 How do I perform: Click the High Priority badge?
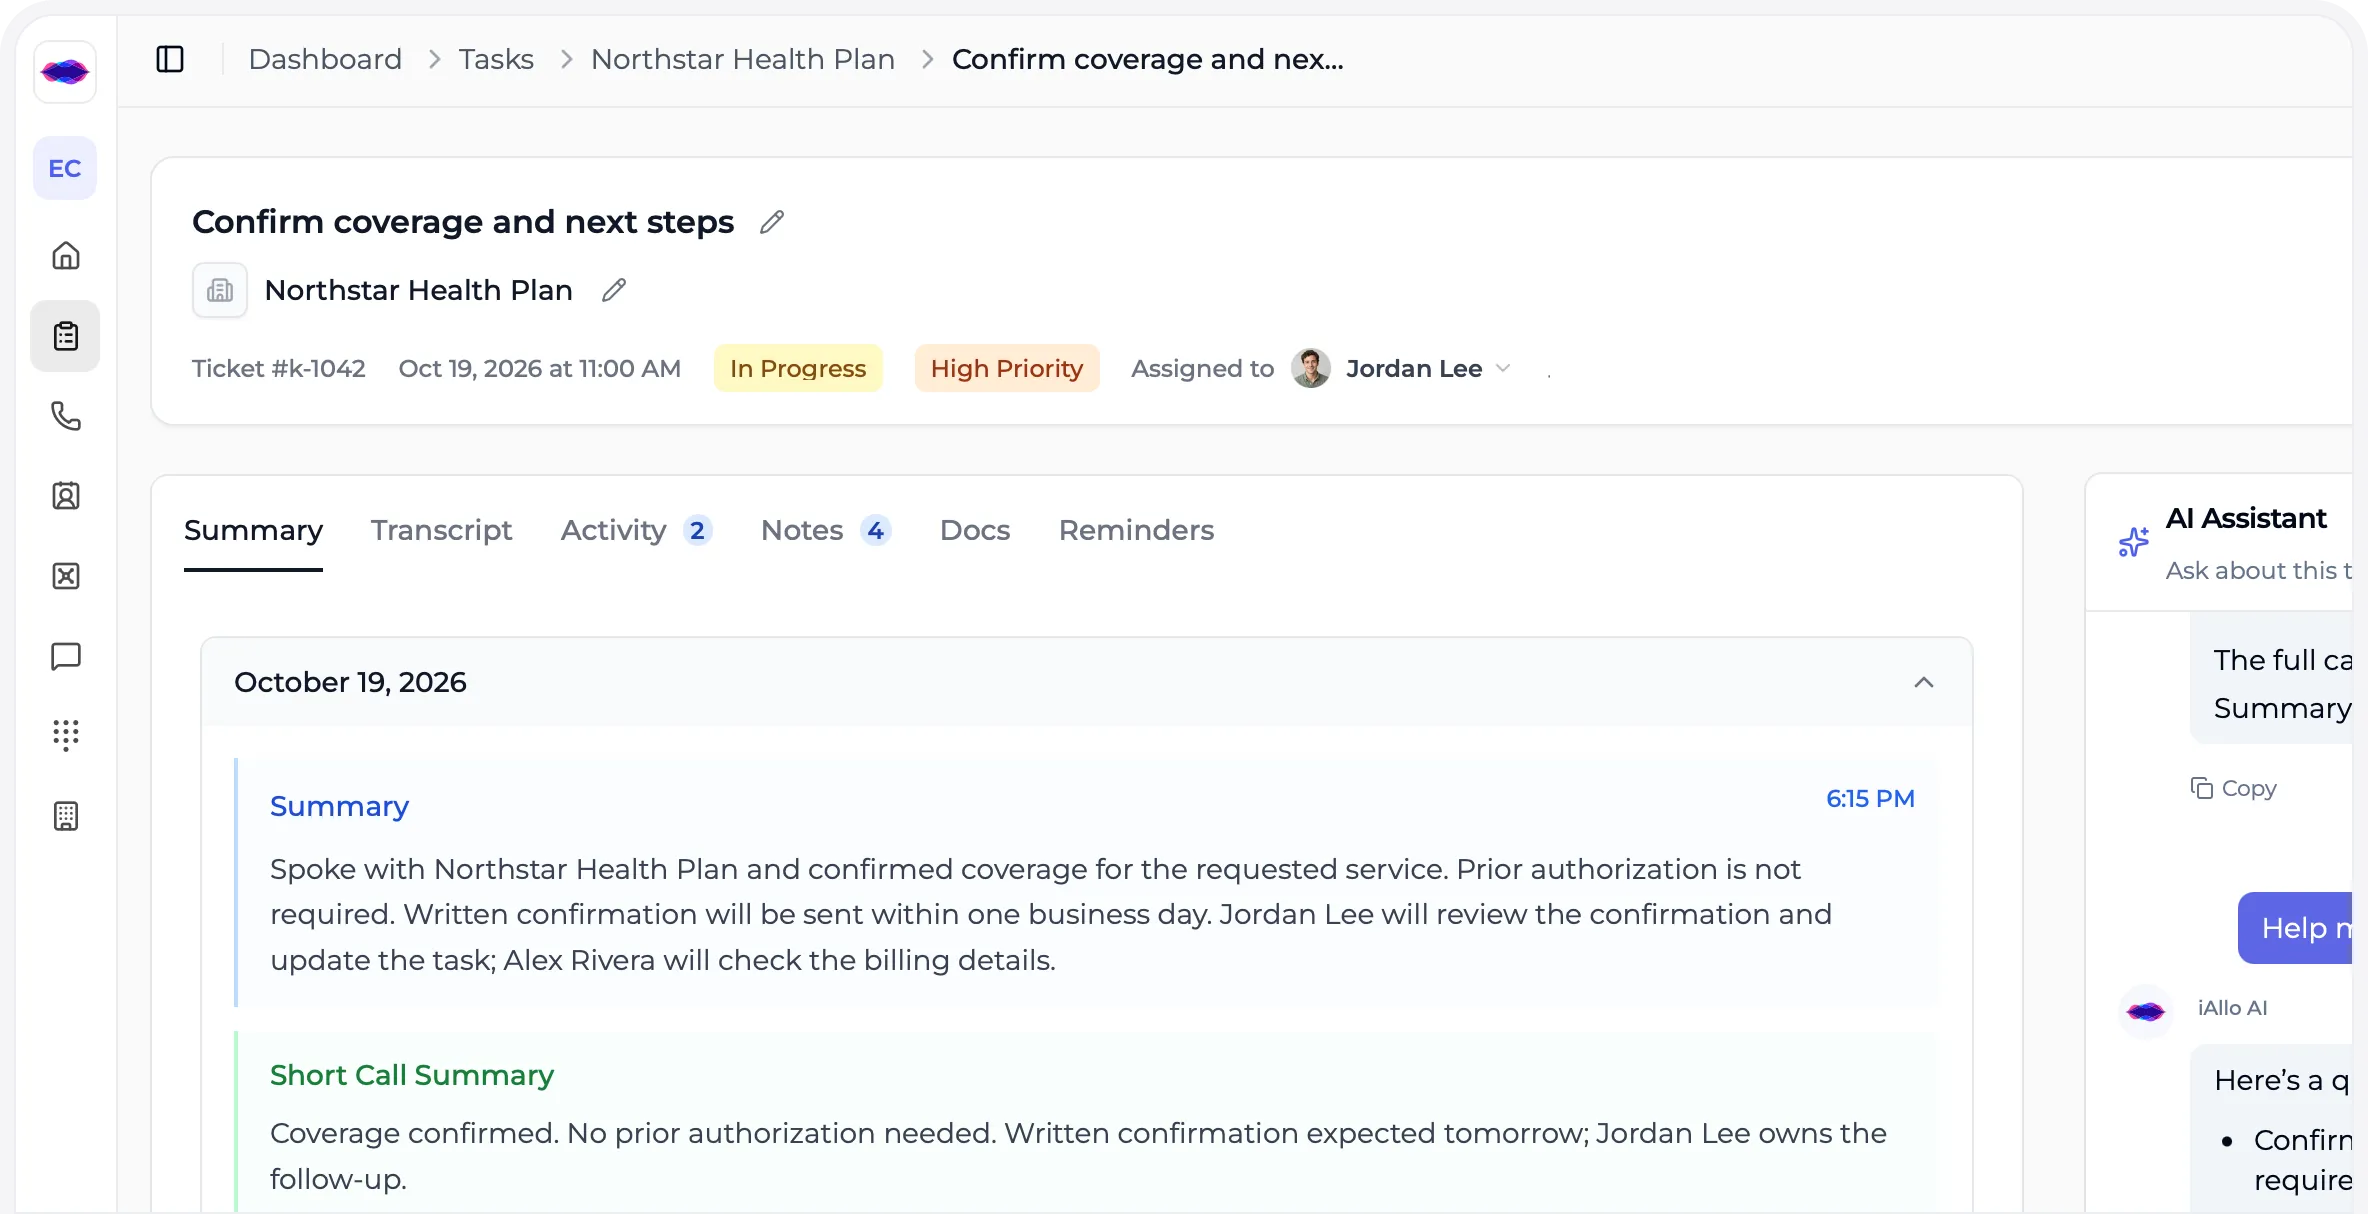(1007, 368)
